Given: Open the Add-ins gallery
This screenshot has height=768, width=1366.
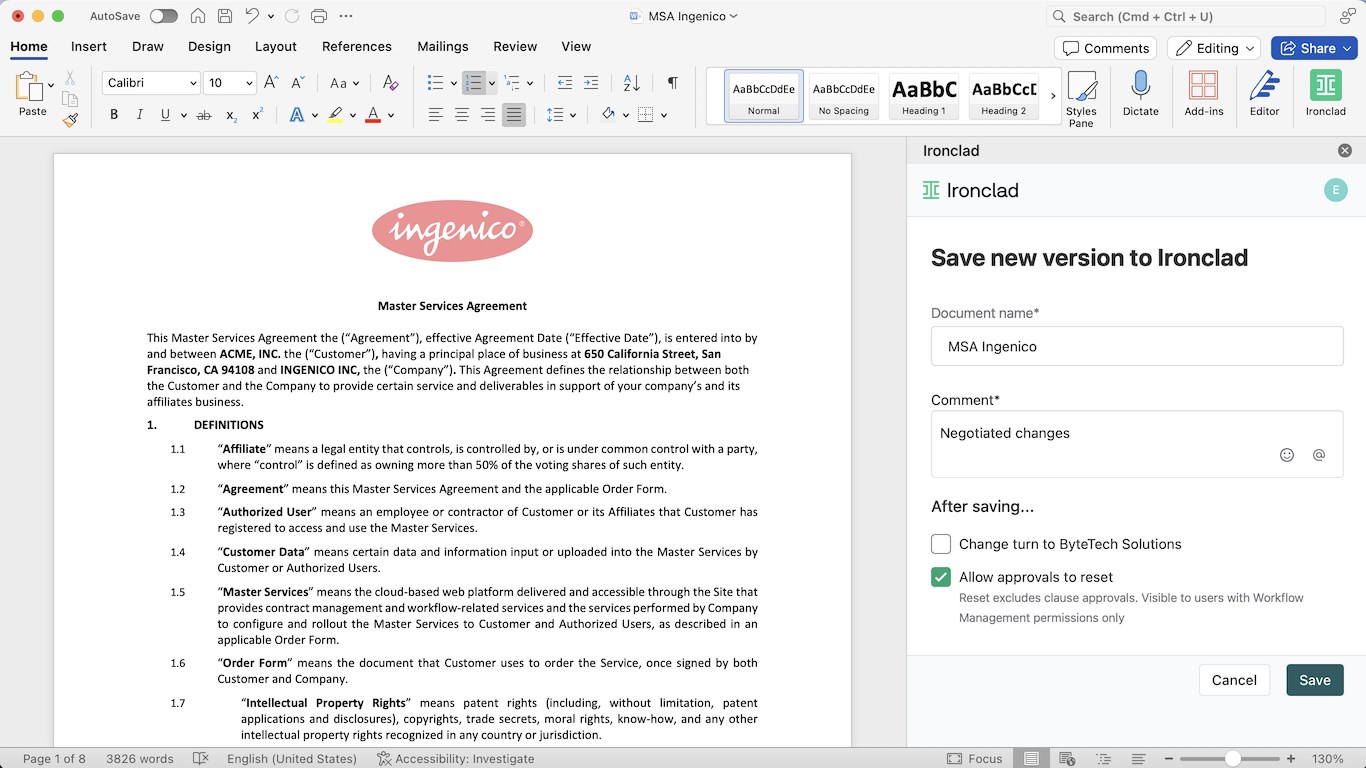Looking at the screenshot, I should (x=1204, y=95).
